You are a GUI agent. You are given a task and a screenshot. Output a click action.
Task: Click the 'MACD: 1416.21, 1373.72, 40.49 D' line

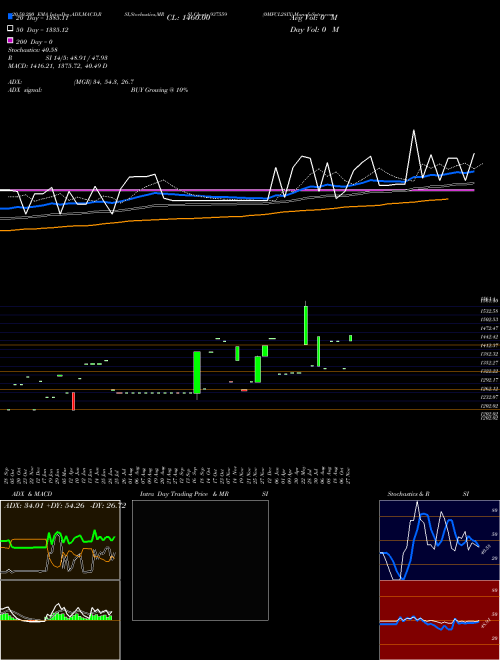point(58,66)
